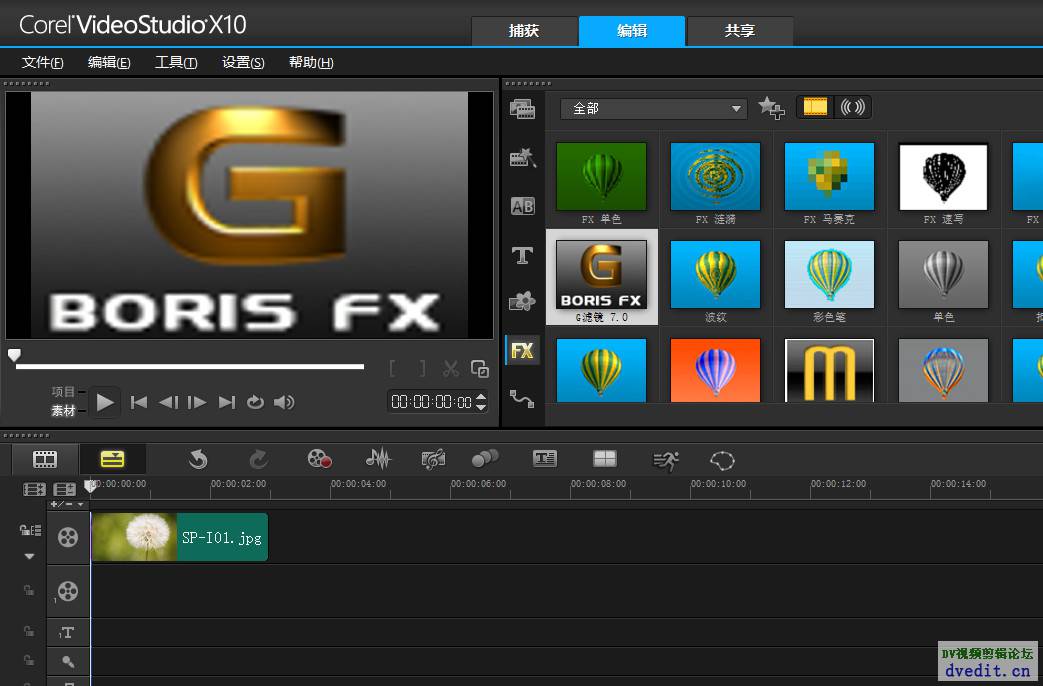
Task: Show video filters filmstrip toggle
Action: [815, 107]
